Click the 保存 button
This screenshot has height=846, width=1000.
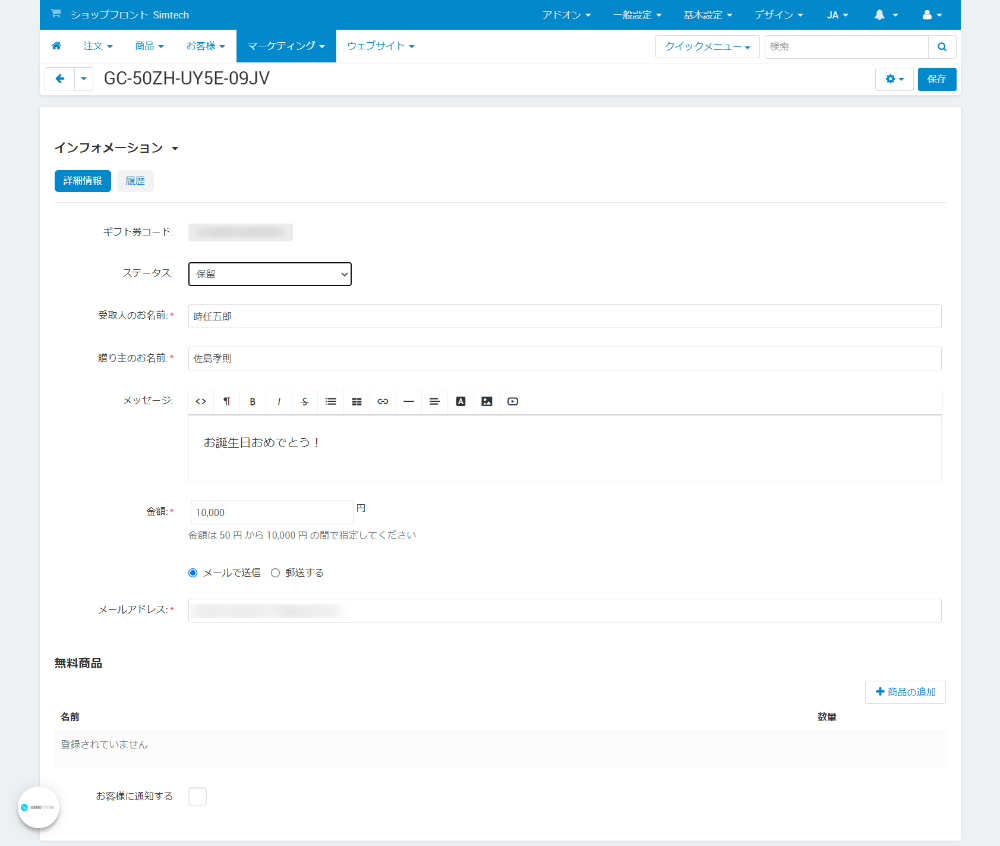(937, 79)
